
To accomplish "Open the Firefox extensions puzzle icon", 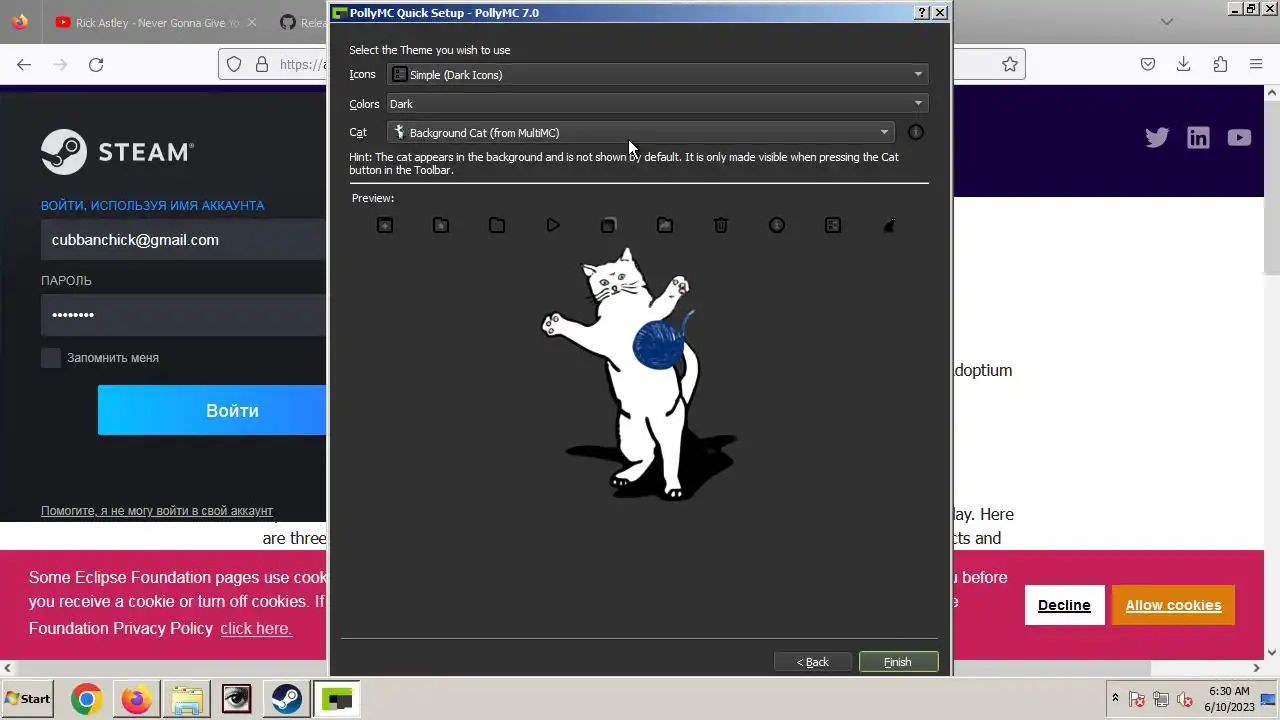I will 1220,64.
